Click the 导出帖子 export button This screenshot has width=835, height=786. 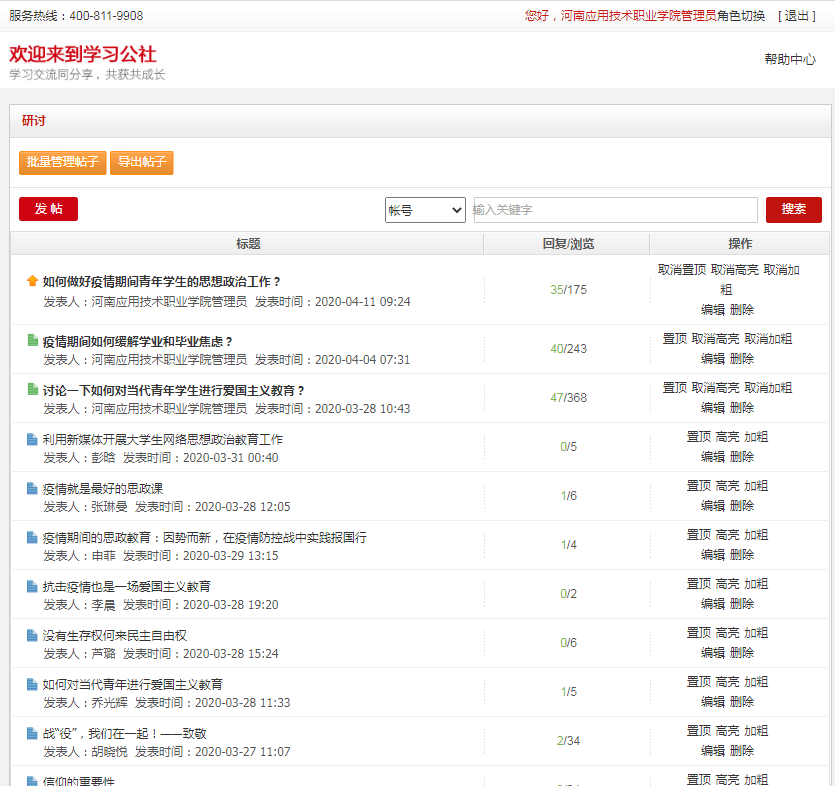tap(142, 162)
